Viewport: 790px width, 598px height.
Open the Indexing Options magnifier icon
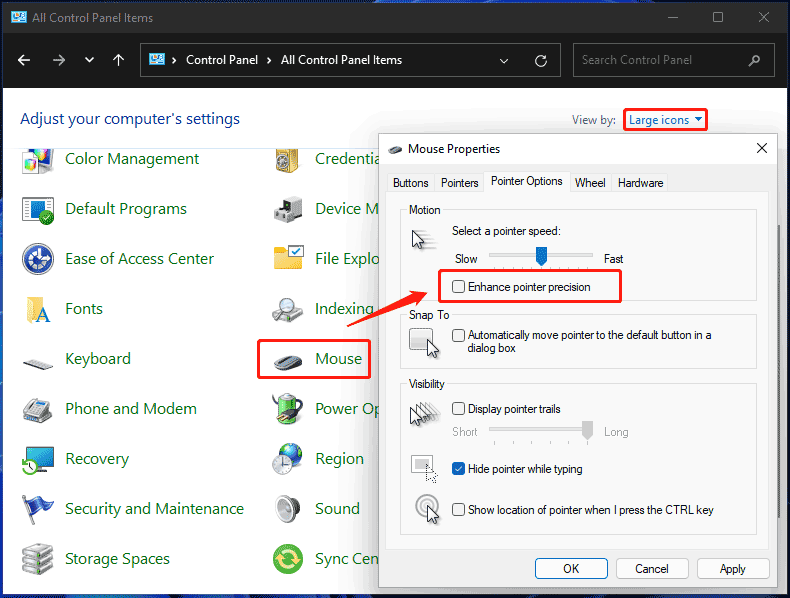pos(287,309)
